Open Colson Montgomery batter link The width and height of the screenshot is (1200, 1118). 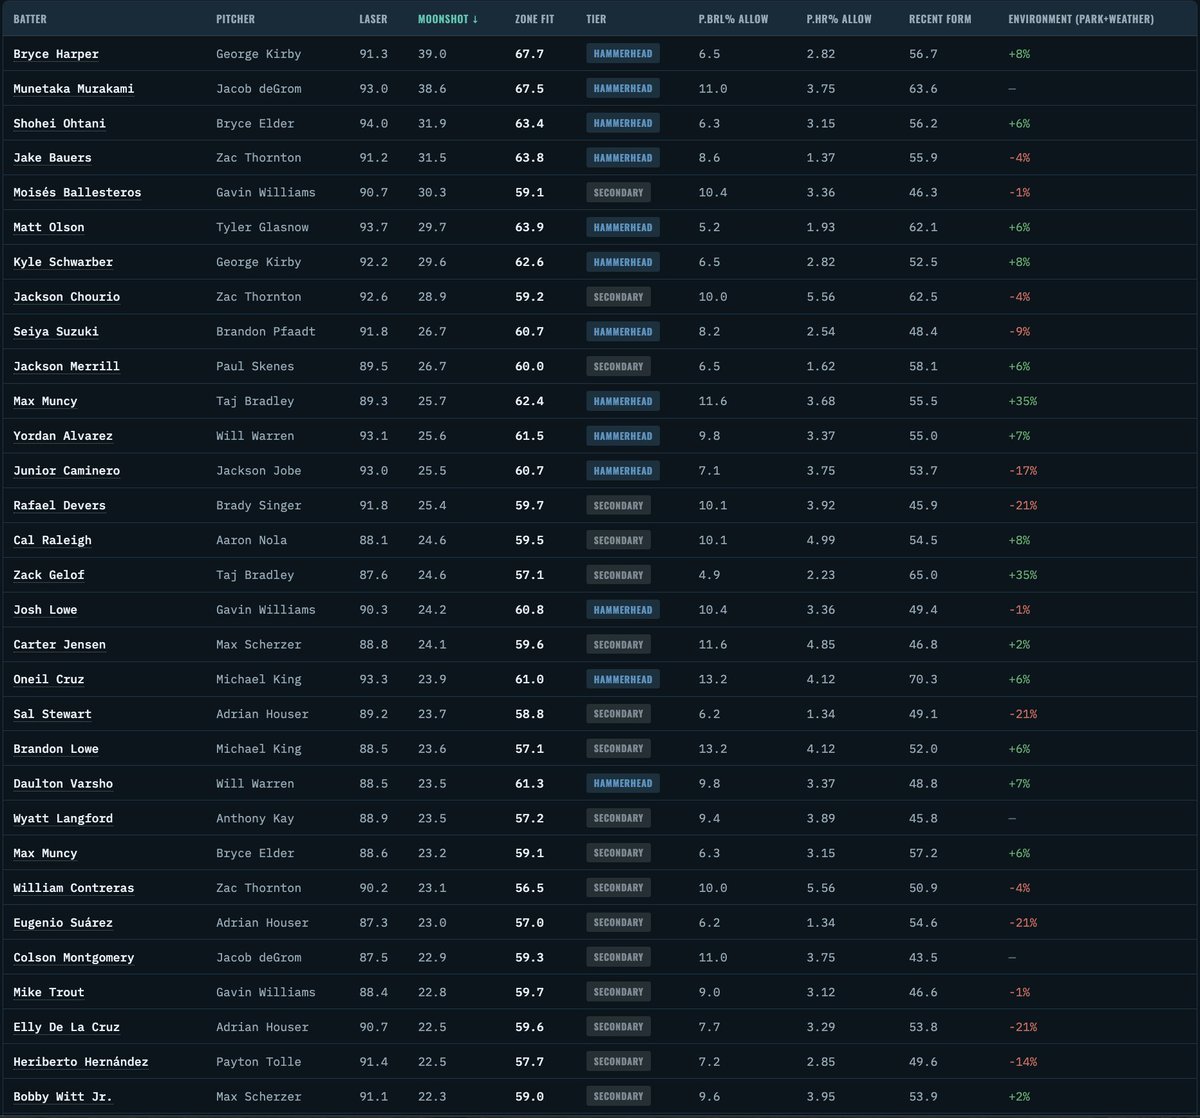point(73,958)
